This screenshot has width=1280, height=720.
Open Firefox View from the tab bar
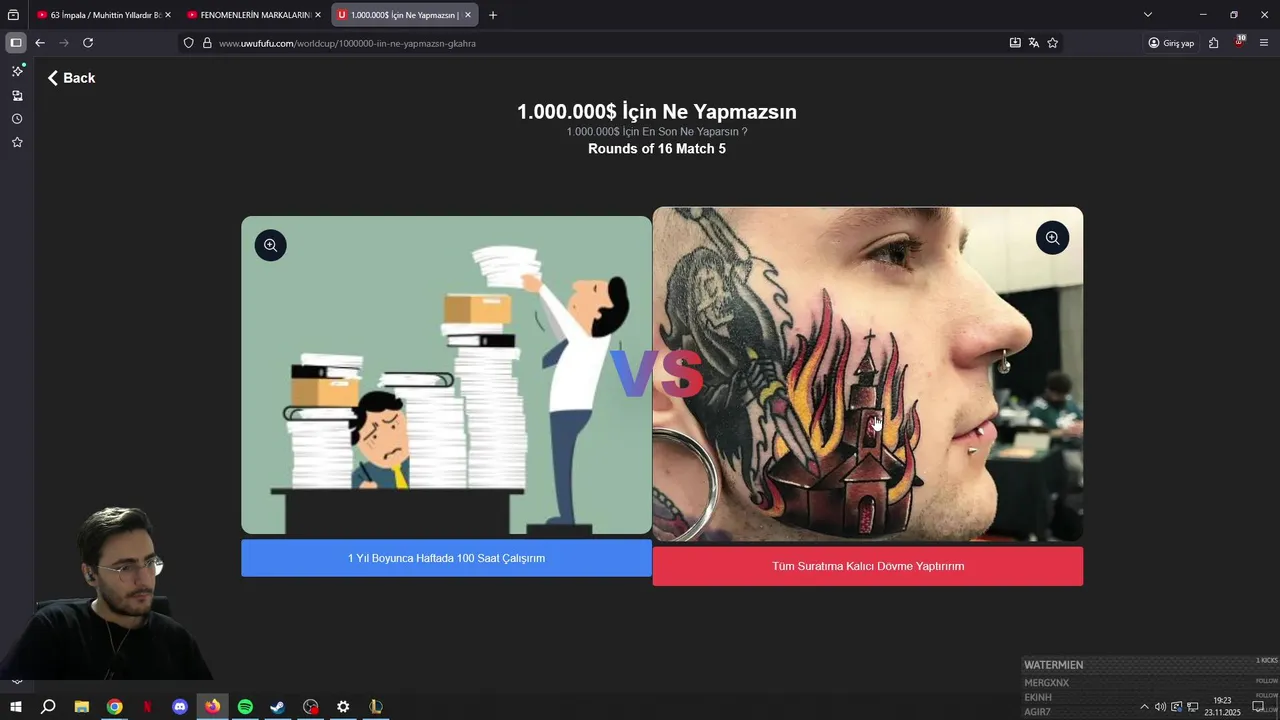(x=13, y=15)
